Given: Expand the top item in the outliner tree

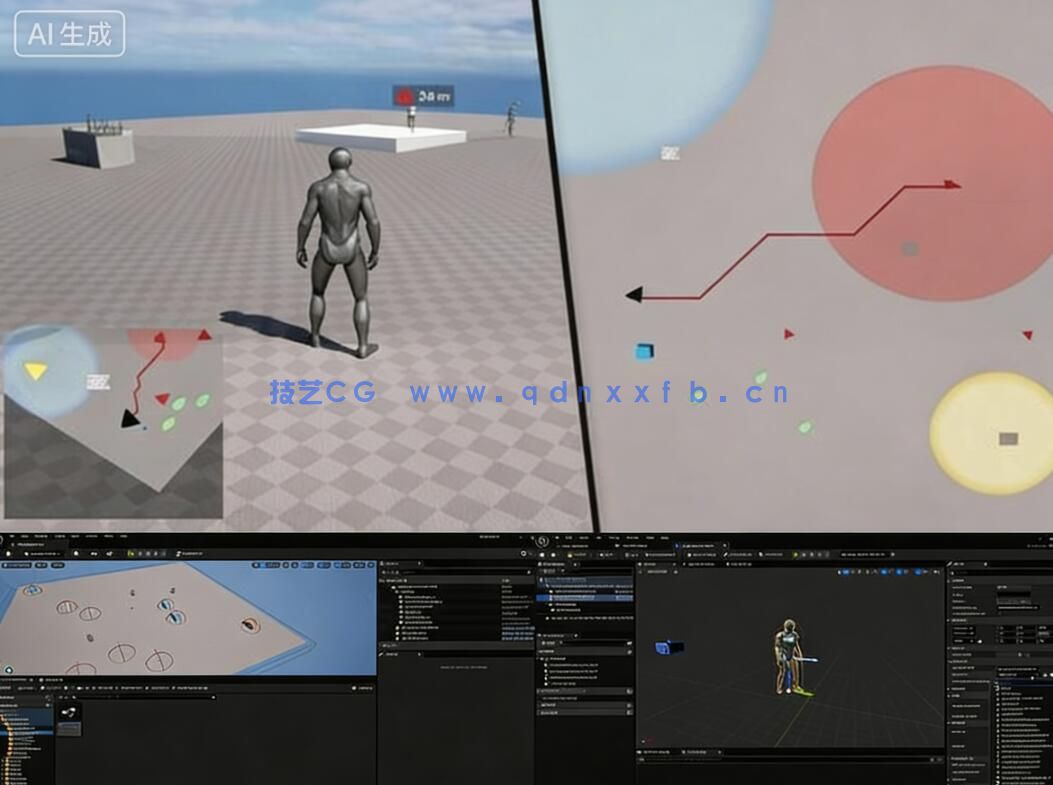Looking at the screenshot, I should coord(394,586).
